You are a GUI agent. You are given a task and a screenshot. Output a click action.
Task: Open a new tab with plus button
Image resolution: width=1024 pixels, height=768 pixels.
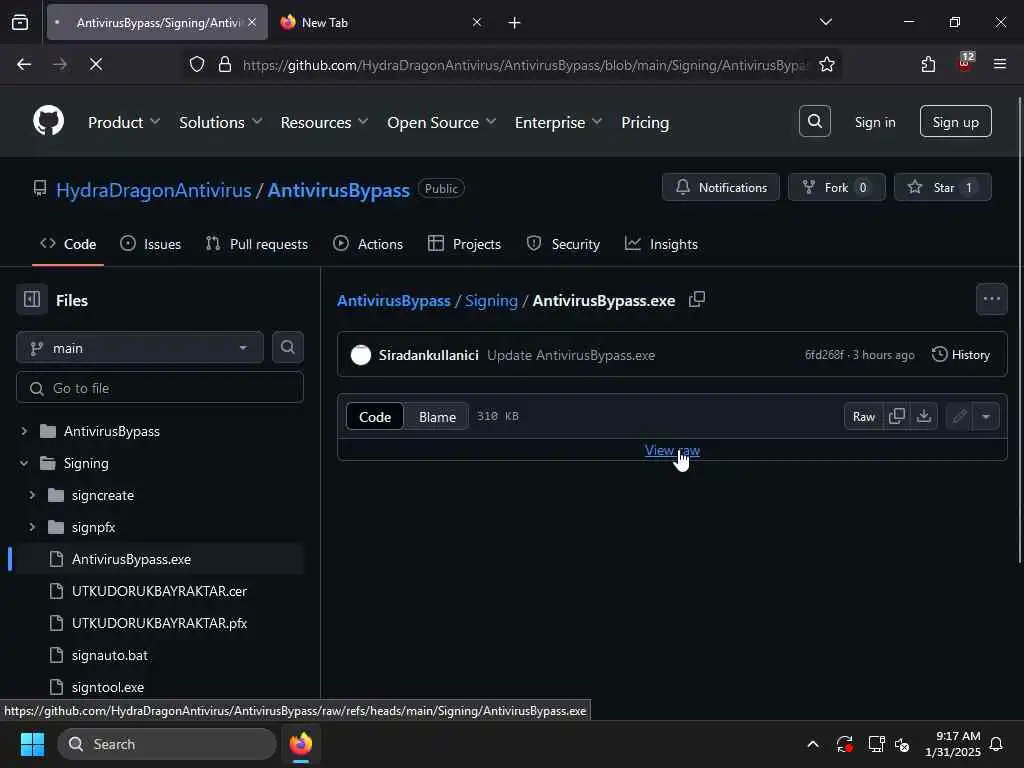point(514,23)
